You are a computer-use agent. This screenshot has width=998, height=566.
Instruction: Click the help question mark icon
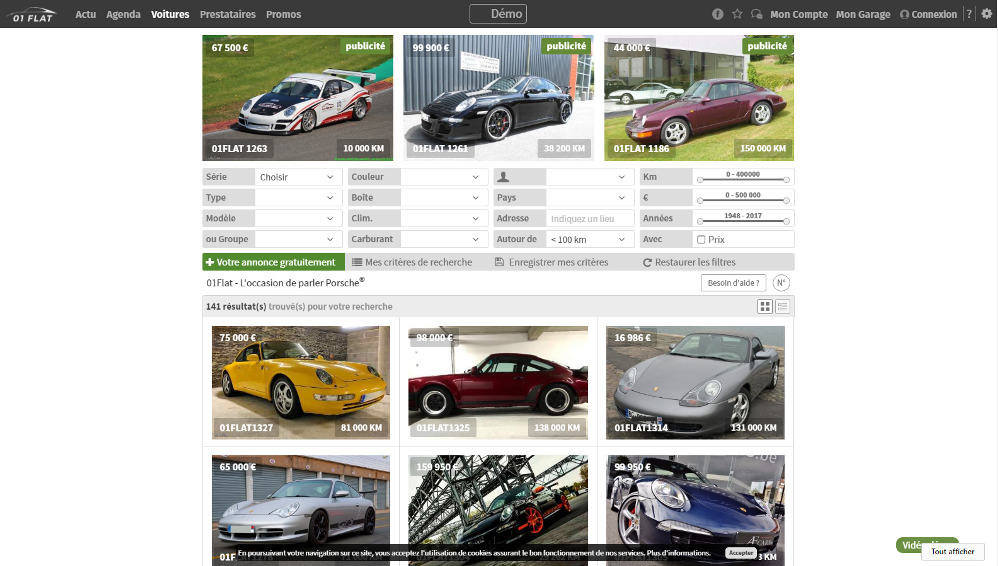[969, 14]
